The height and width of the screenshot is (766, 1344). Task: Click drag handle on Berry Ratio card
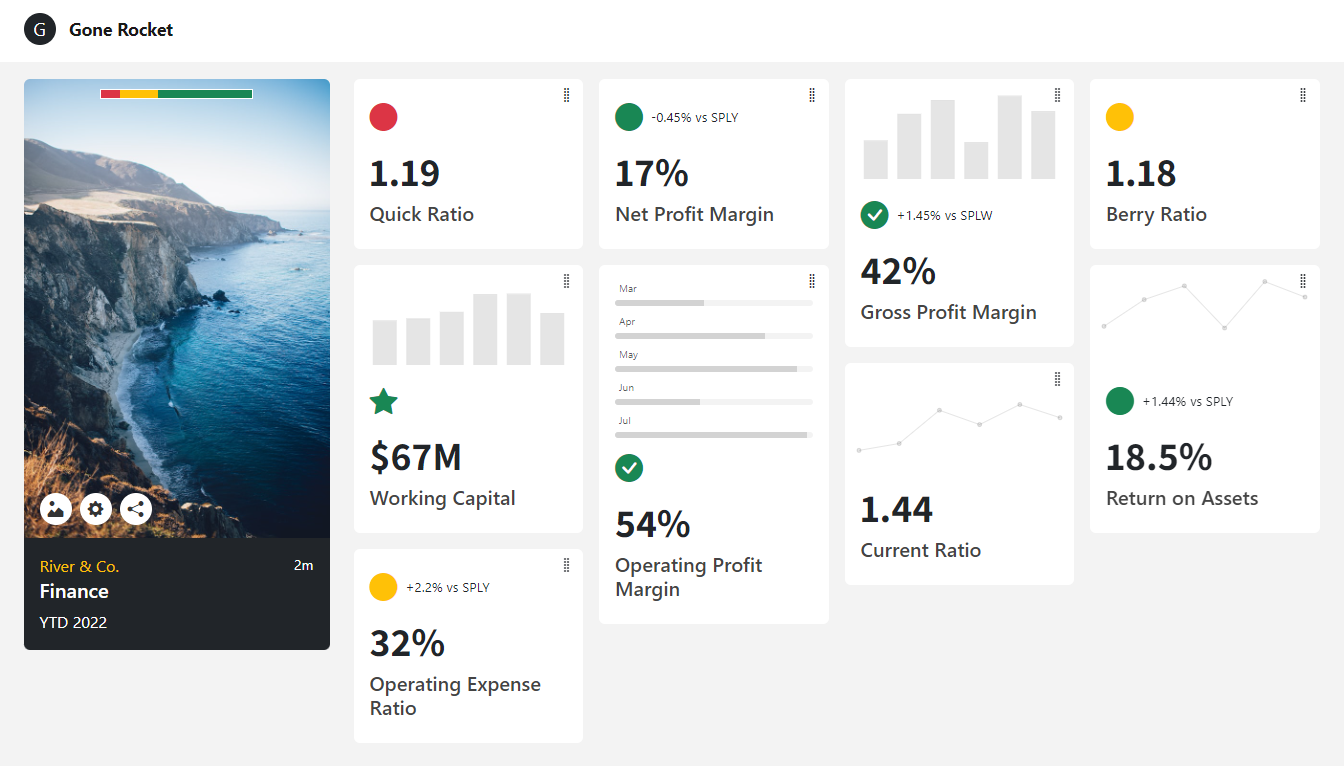[1302, 95]
